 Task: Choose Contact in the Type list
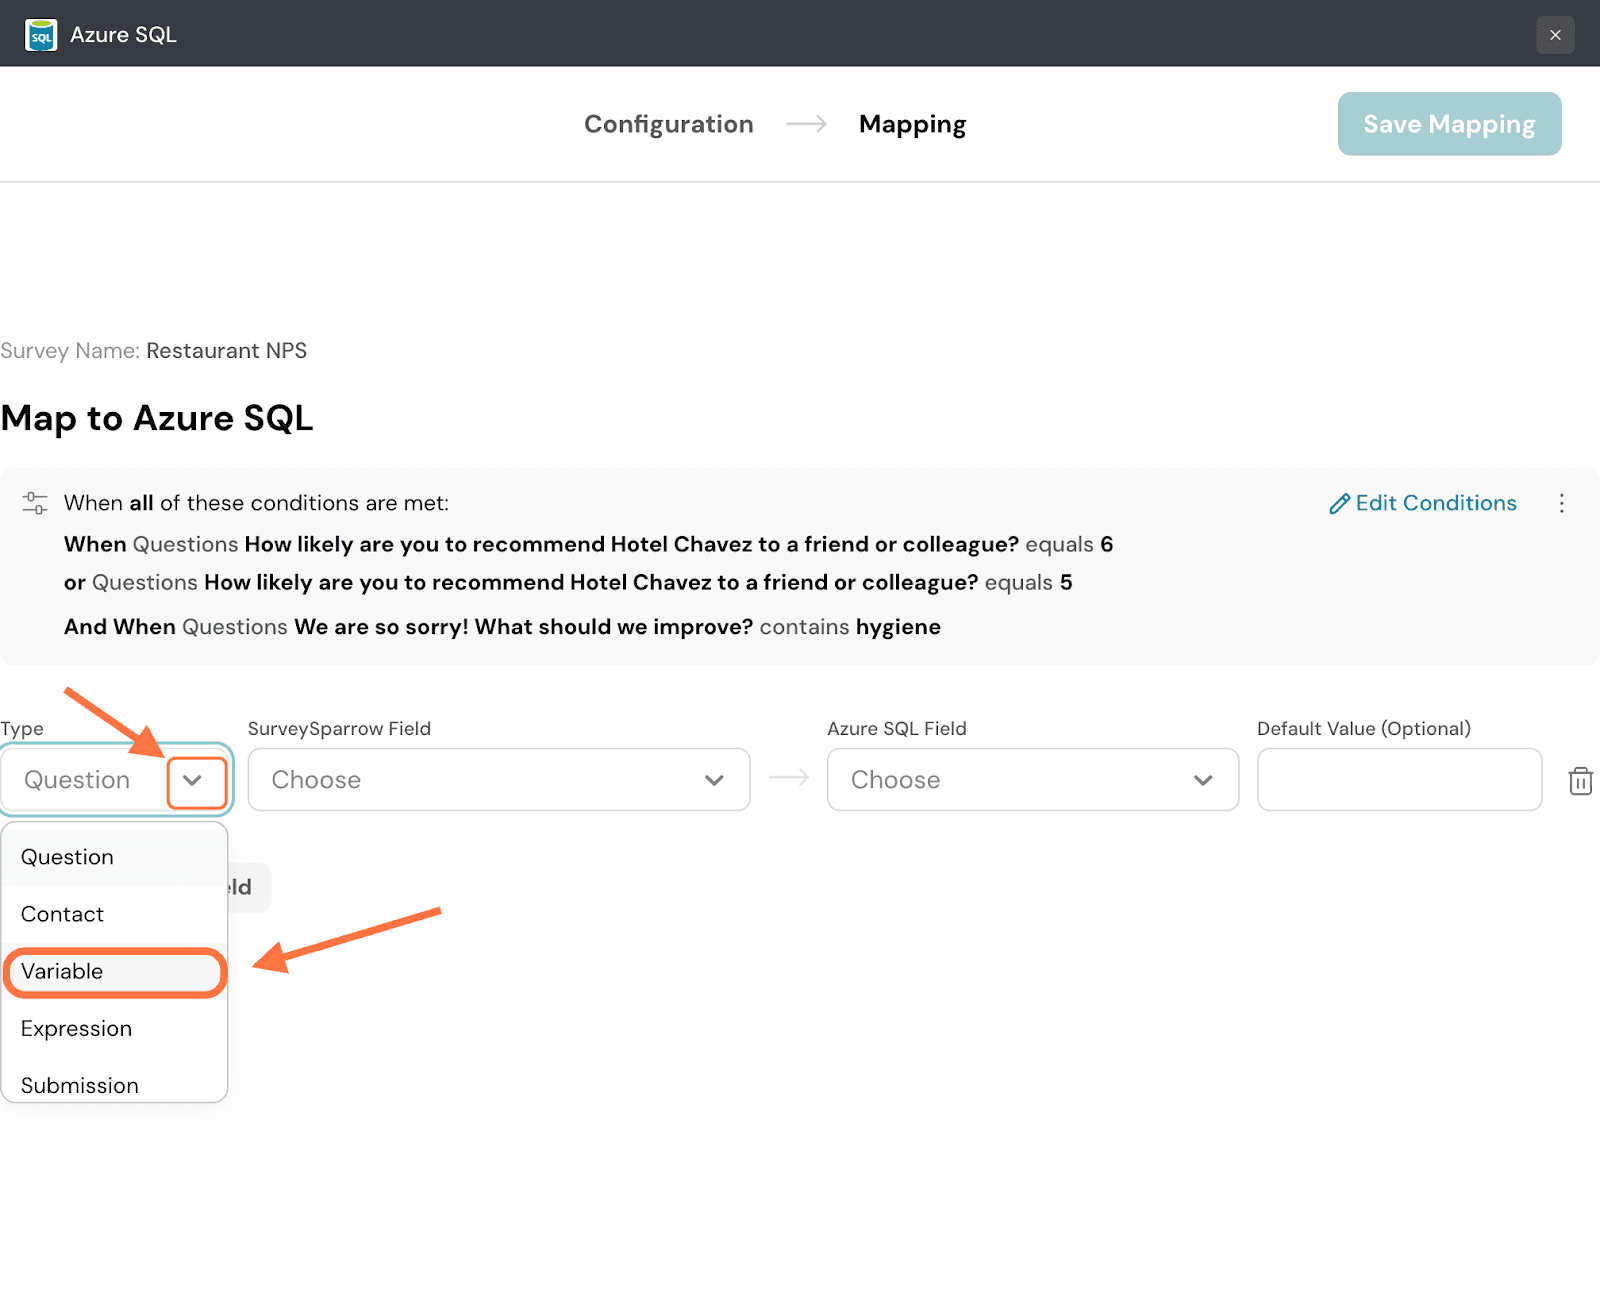pos(62,914)
